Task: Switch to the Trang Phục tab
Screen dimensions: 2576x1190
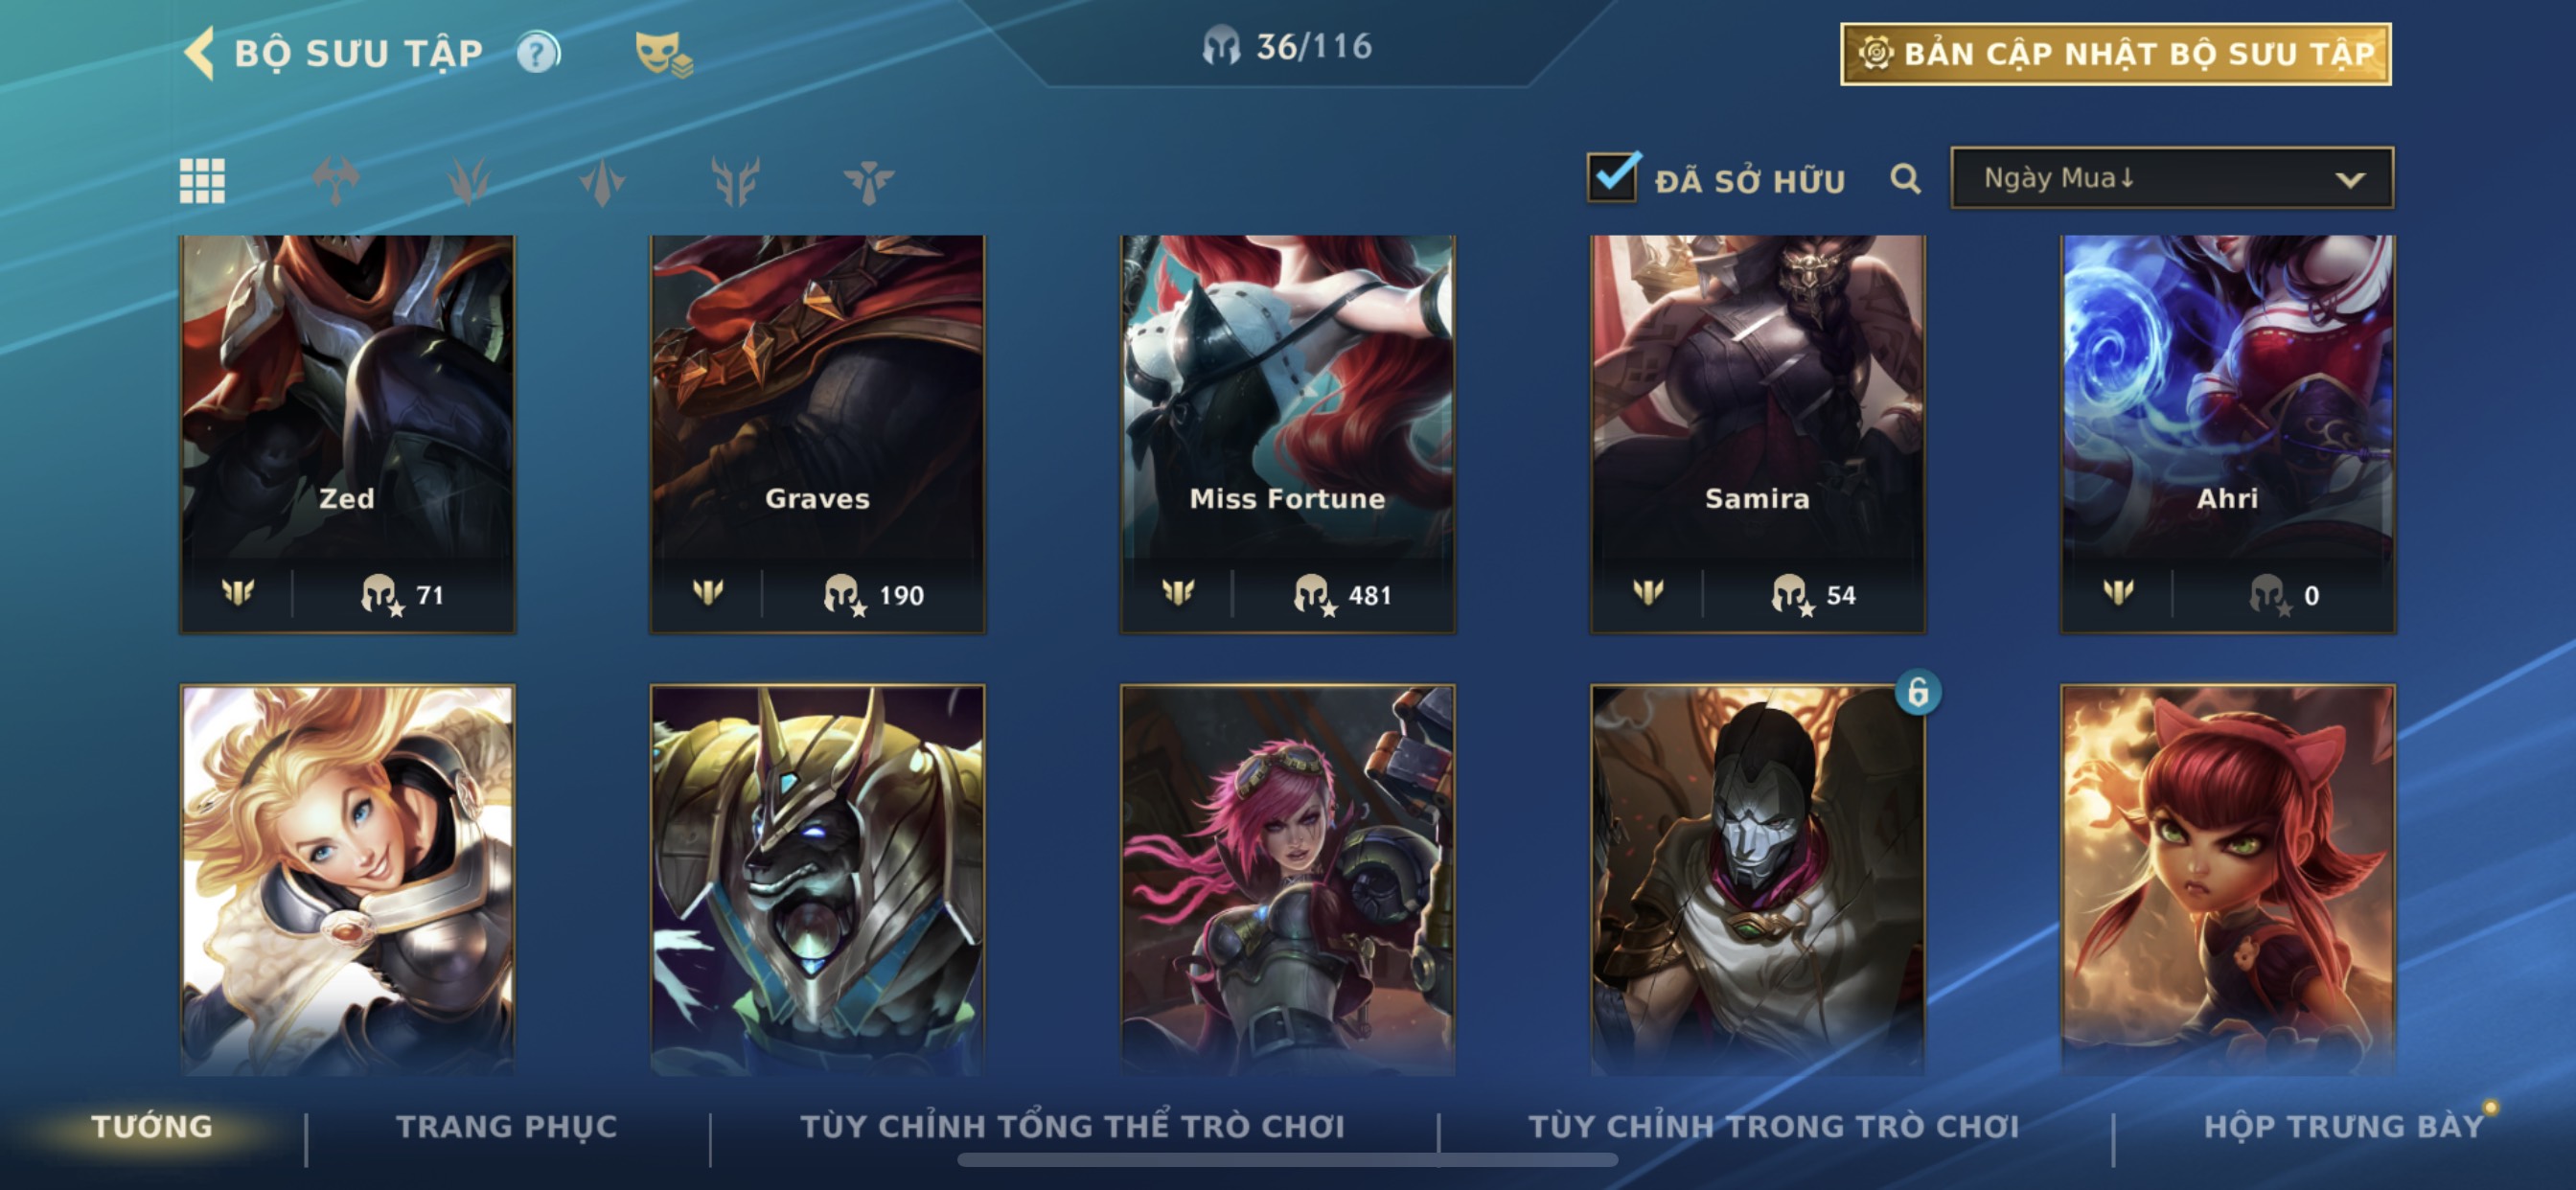Action: coord(507,1126)
